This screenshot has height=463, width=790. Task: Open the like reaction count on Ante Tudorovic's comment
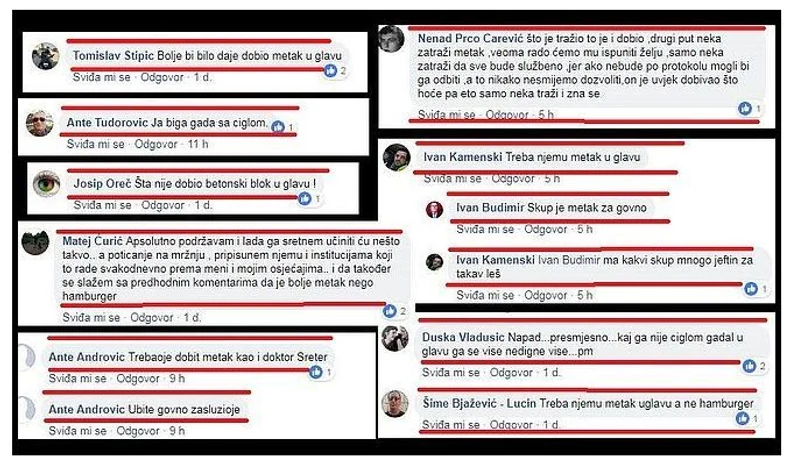click(291, 127)
